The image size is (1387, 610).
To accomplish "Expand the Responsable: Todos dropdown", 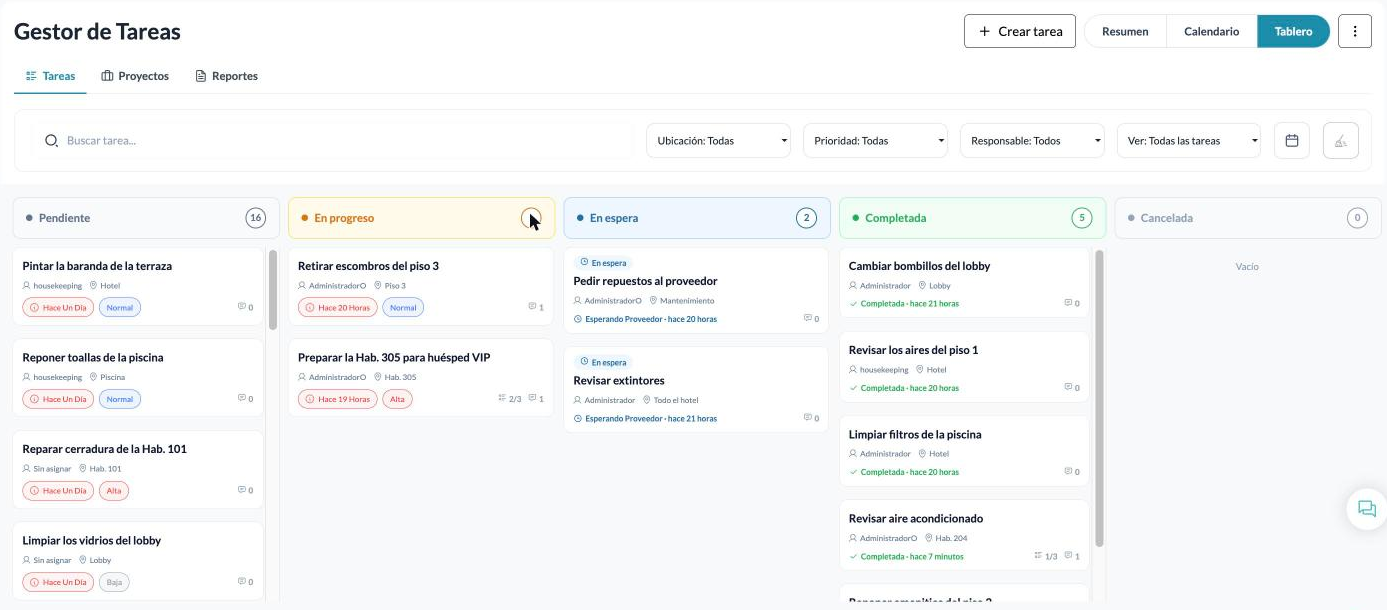I will [x=1032, y=141].
